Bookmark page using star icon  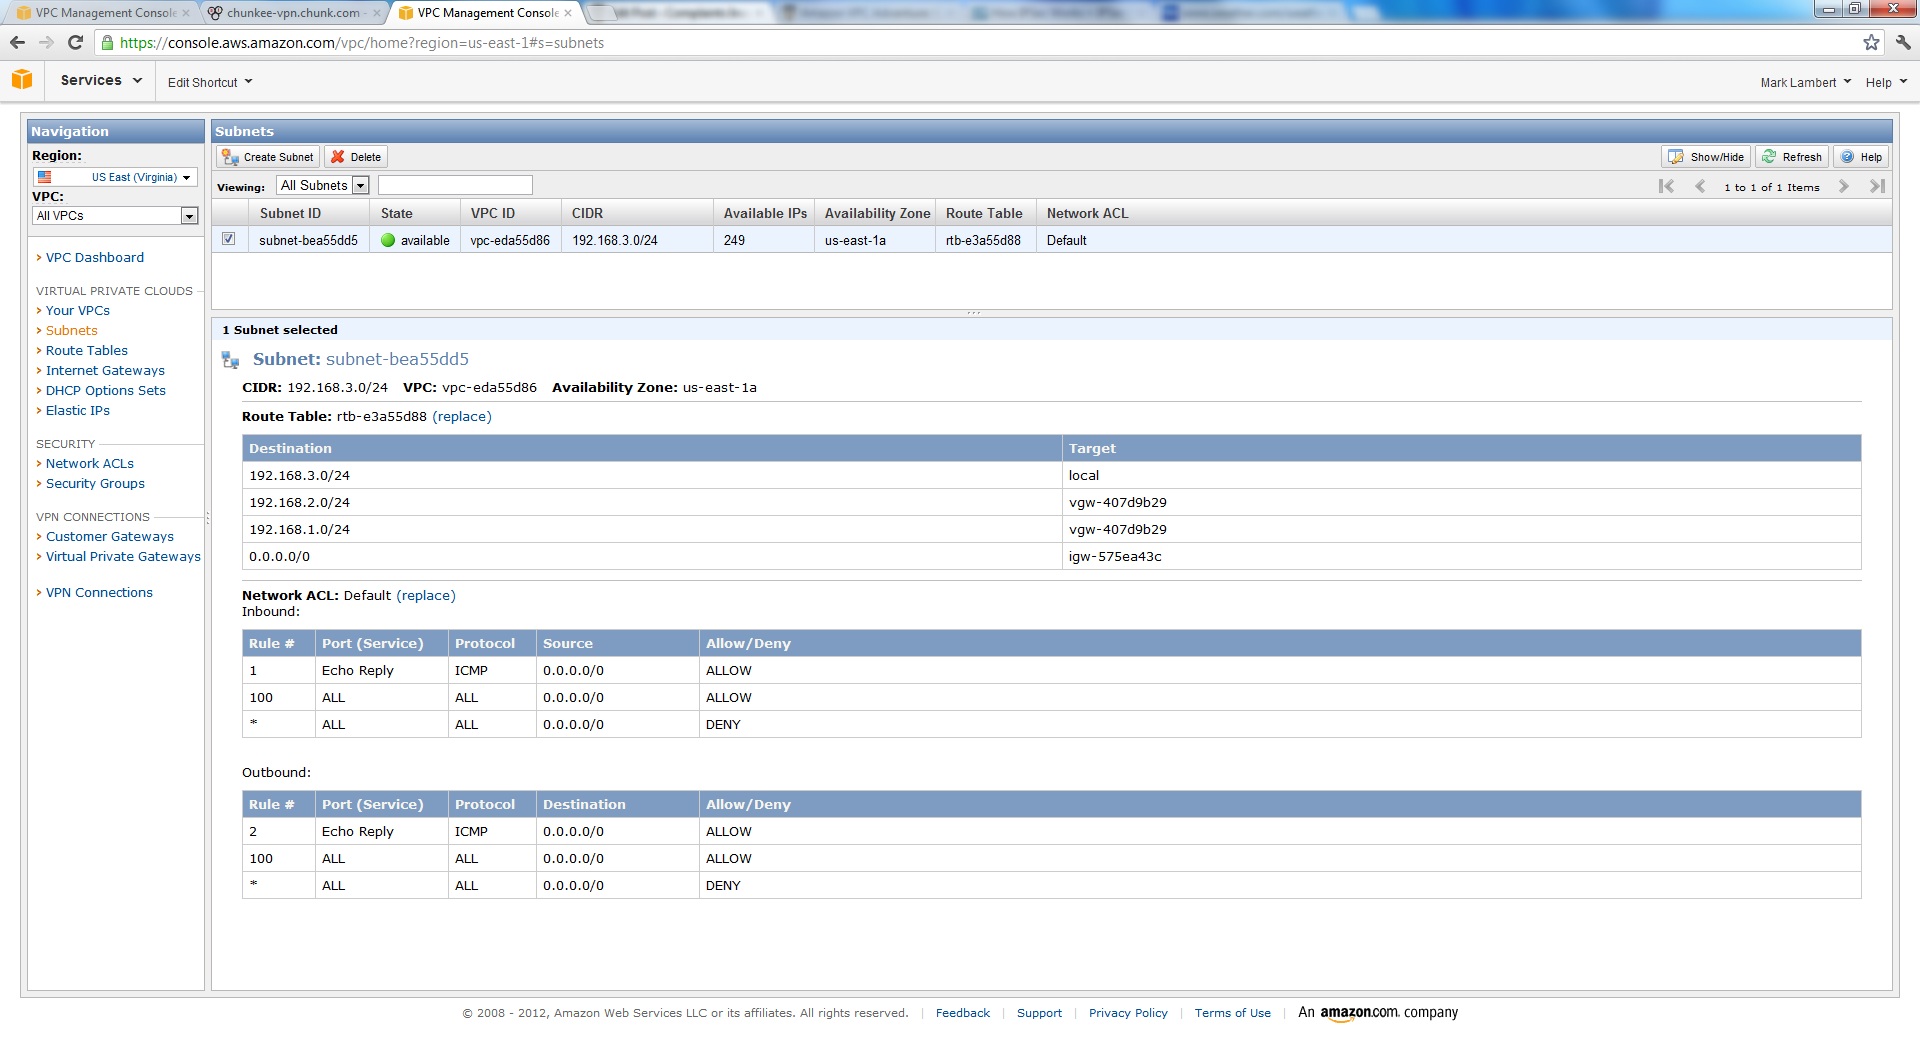point(1871,42)
